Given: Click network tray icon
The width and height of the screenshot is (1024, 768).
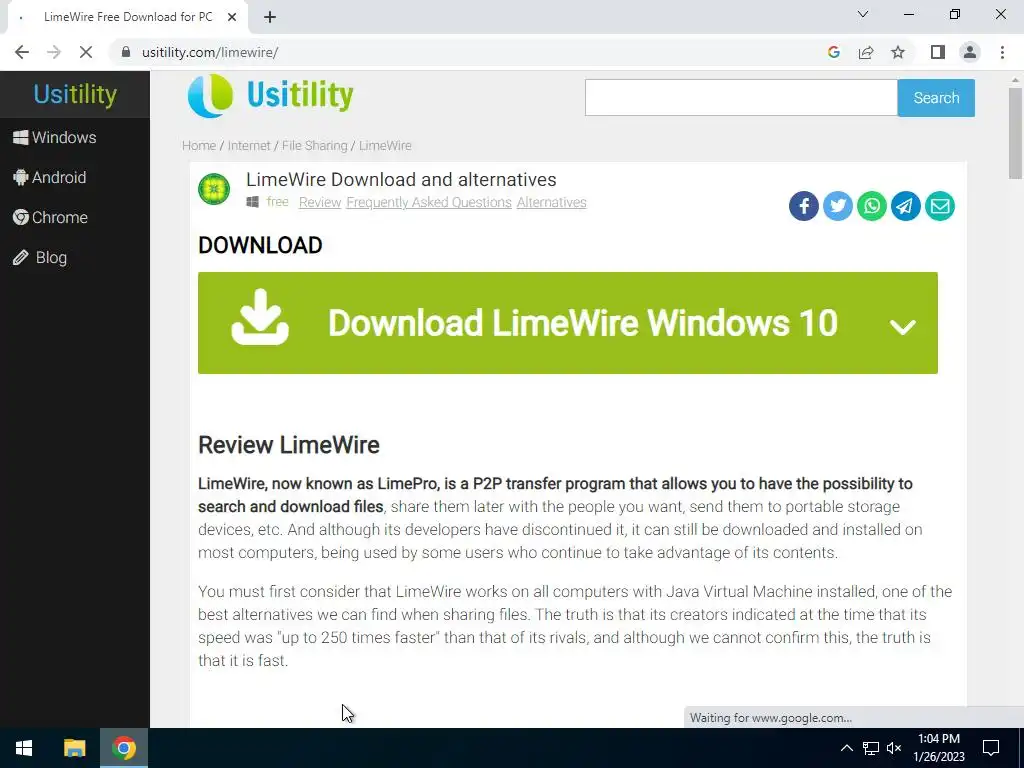Looking at the screenshot, I should coord(871,748).
